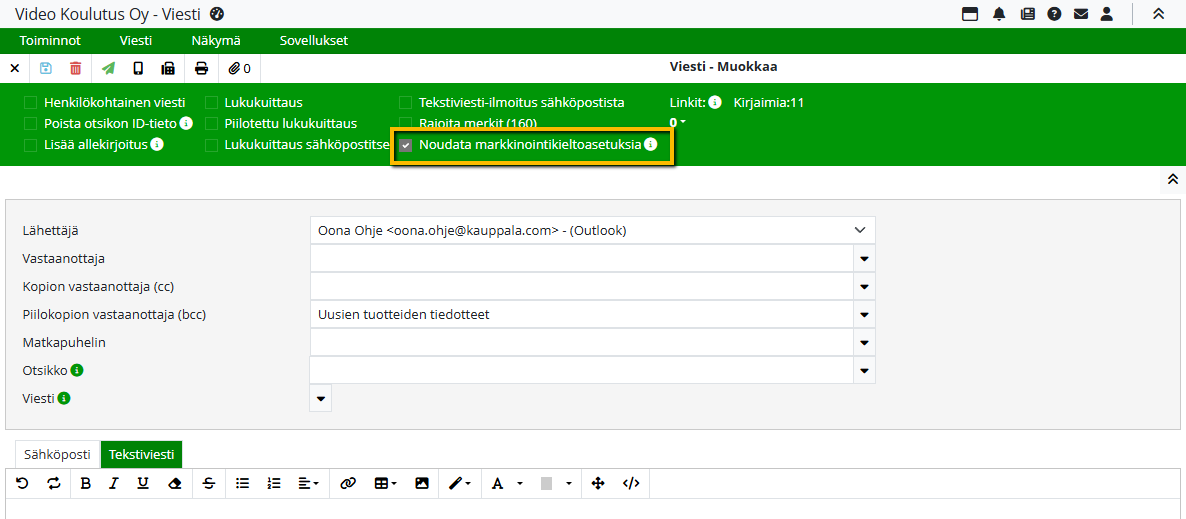Viewport: 1186px width, 519px height.
Task: Expand the Vastaanottaja recipient dropdown arrow
Action: [864, 258]
